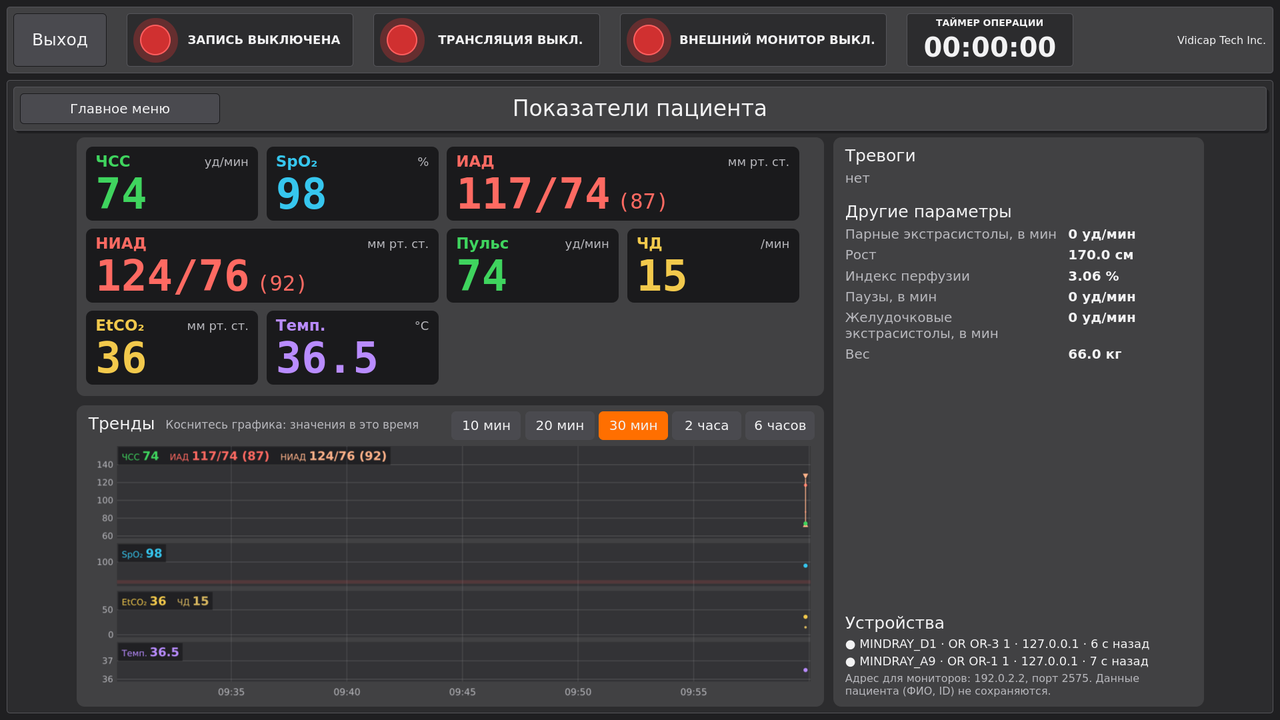Click the 'Выход' exit button

pyautogui.click(x=60, y=40)
